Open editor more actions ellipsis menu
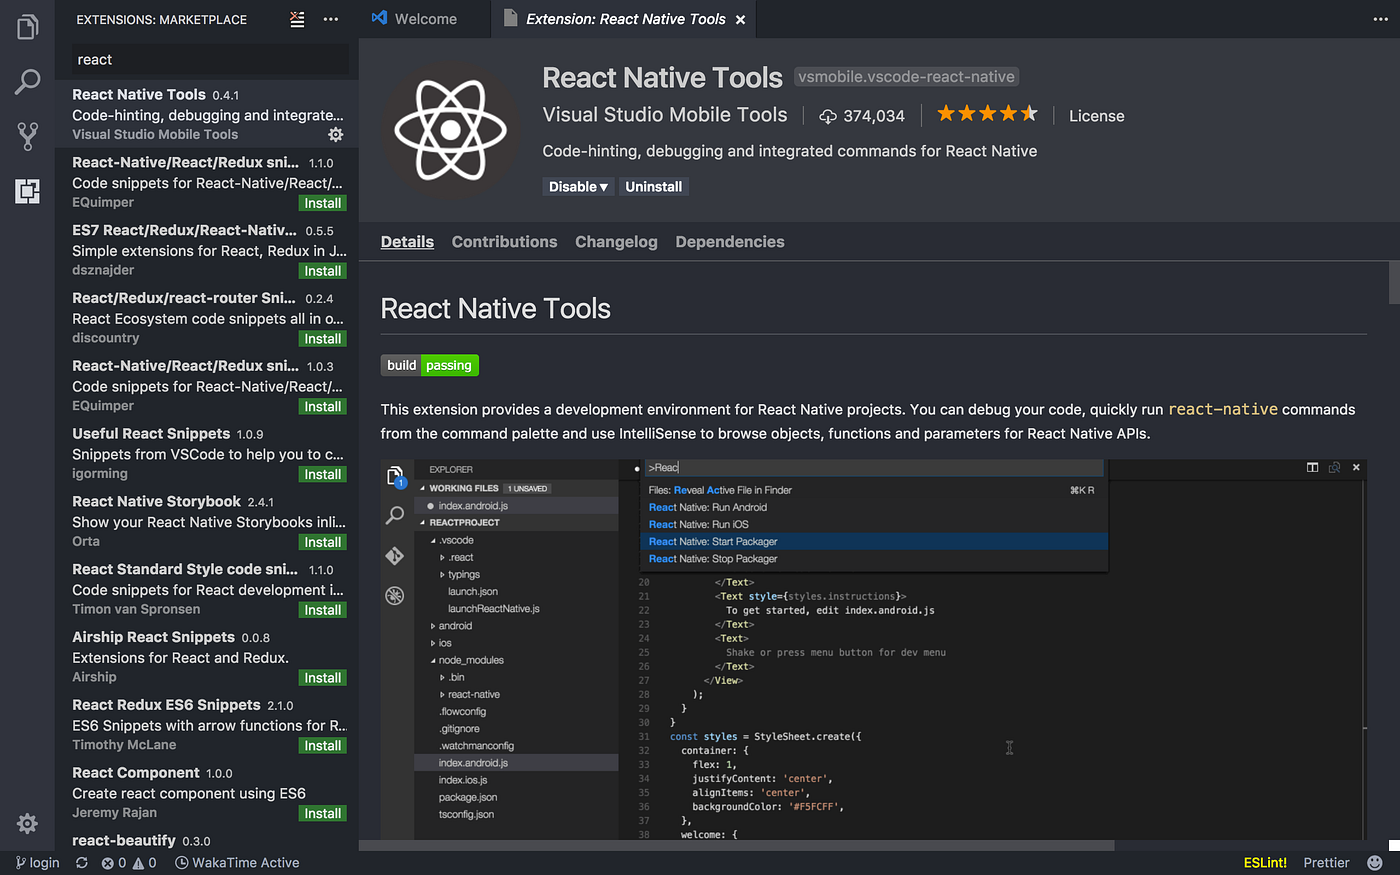 [1380, 19]
